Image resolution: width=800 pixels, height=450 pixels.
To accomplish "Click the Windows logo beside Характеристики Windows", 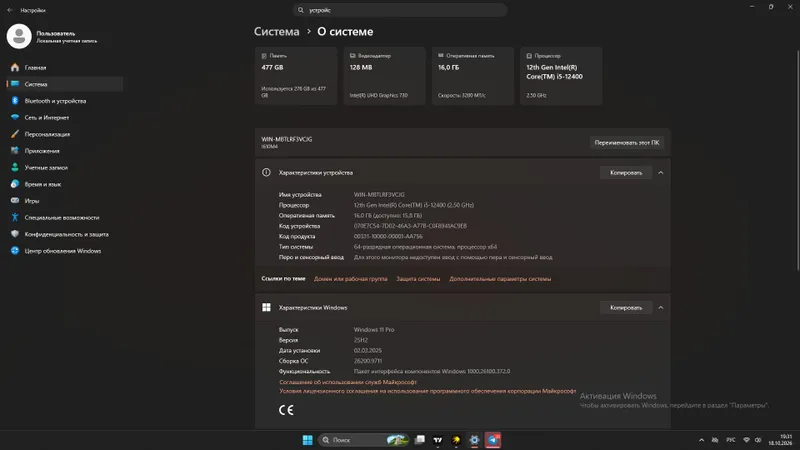I will pos(266,307).
